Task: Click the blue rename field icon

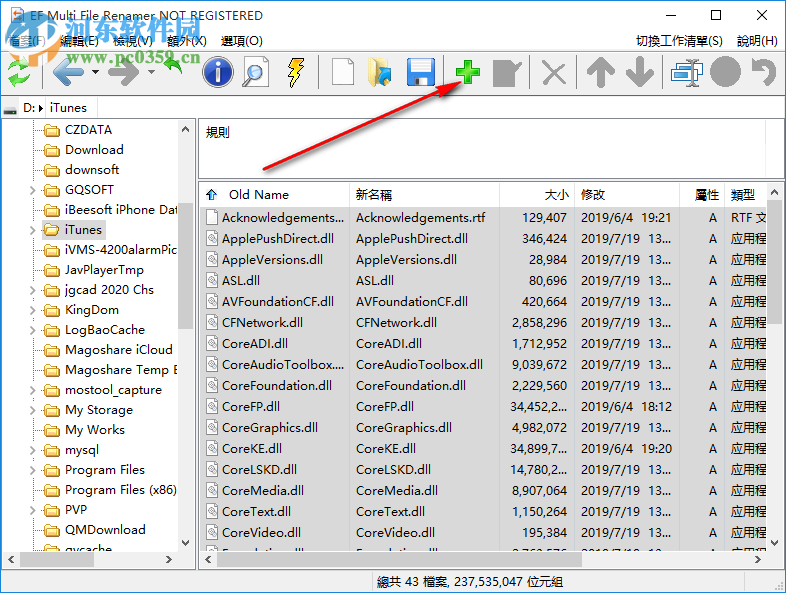Action: coord(686,73)
